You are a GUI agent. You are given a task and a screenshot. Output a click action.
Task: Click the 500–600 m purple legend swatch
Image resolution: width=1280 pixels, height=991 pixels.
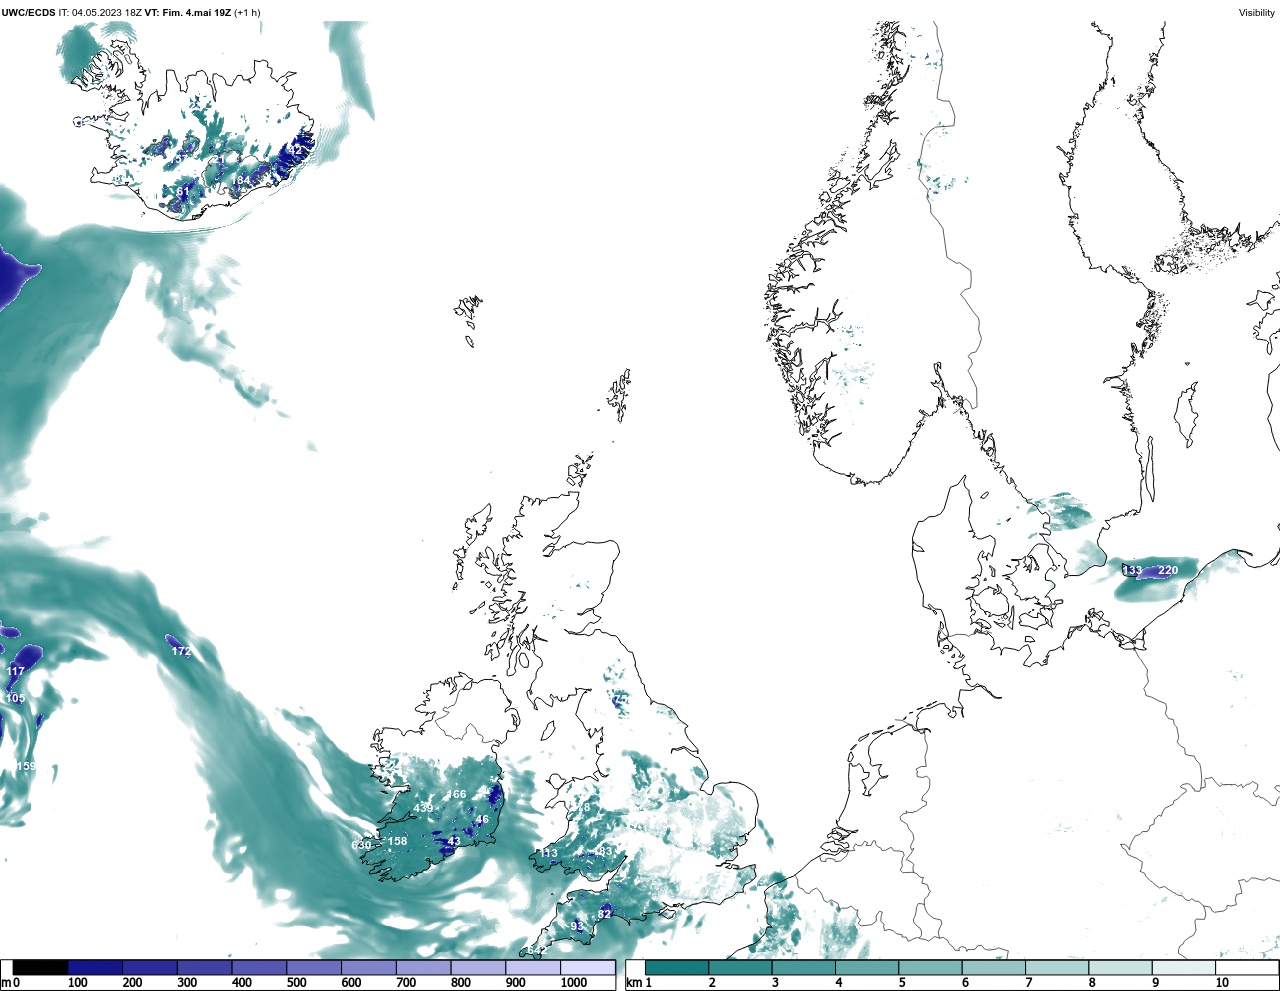click(314, 968)
